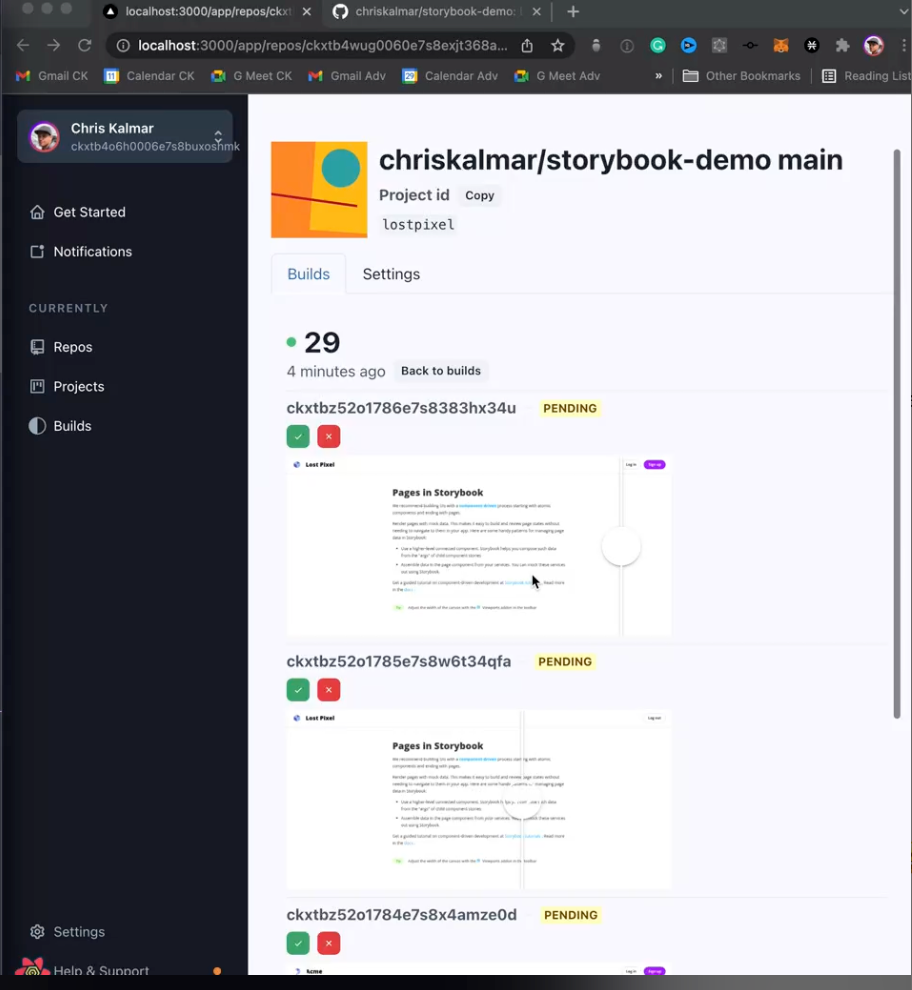Click the chriskalmar/storybook-demo main title

click(611, 160)
